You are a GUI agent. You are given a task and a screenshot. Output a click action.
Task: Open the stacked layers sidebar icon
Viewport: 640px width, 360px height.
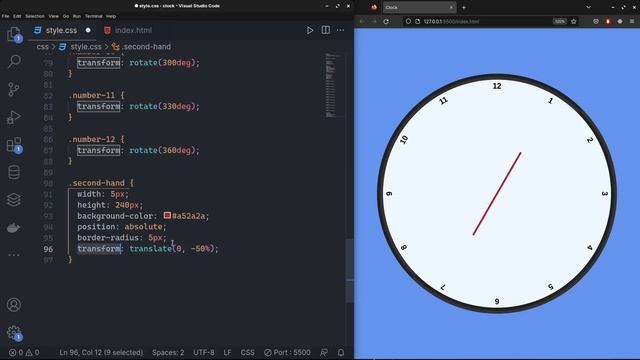point(14,200)
